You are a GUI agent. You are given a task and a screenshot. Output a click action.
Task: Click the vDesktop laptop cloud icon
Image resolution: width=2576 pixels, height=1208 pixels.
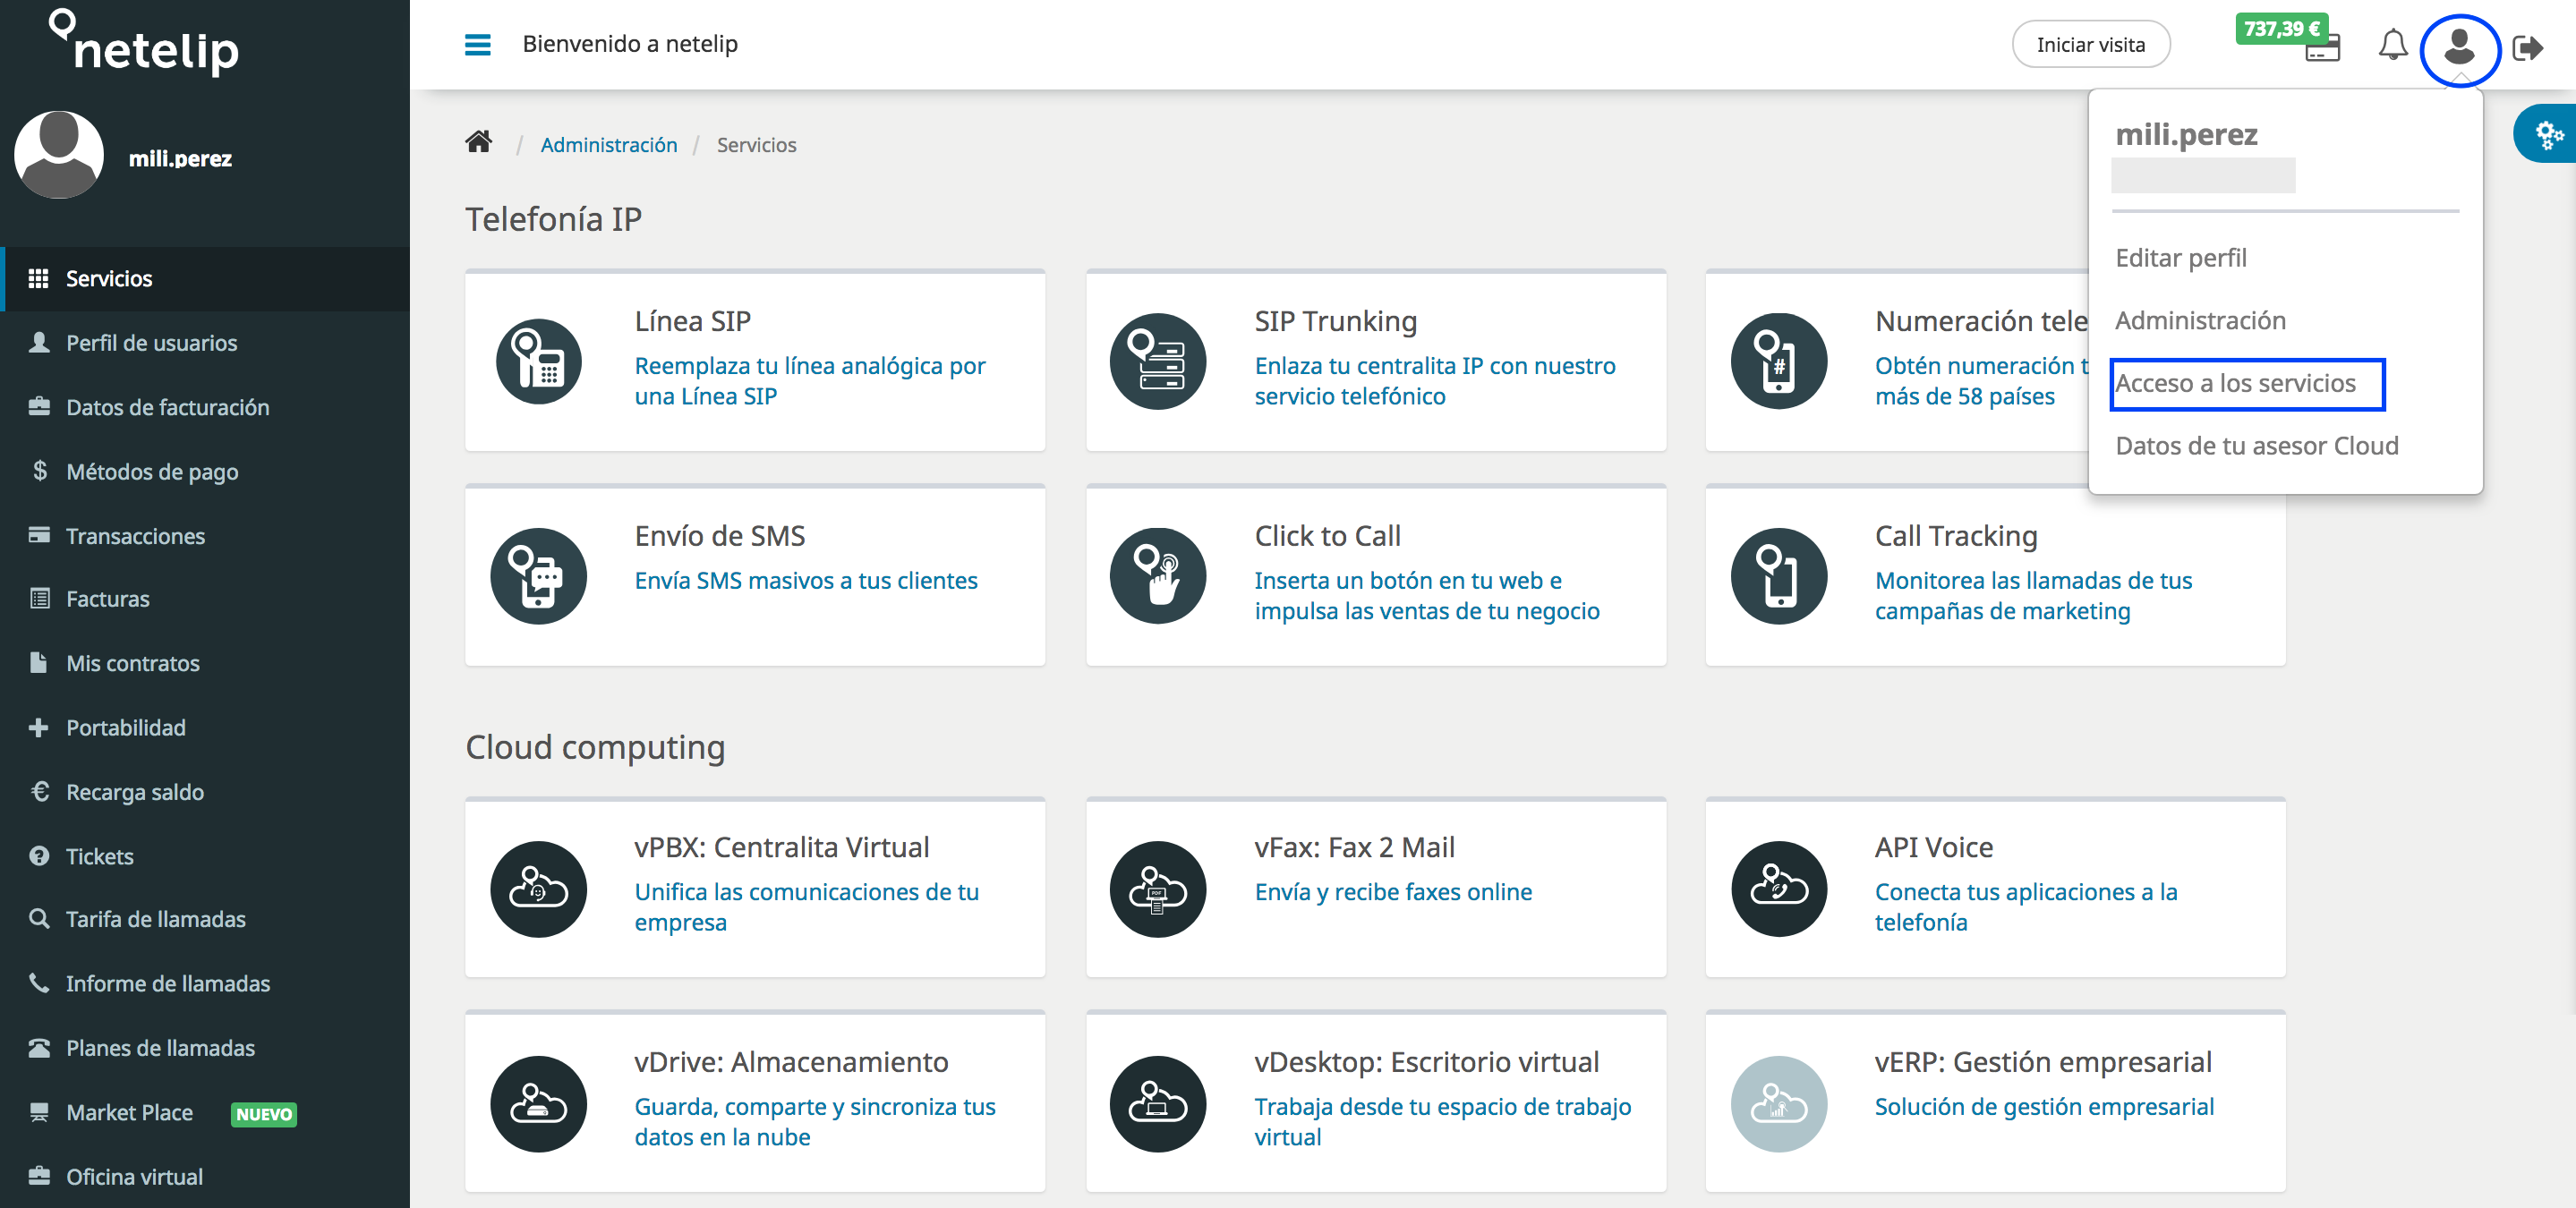(1158, 1104)
